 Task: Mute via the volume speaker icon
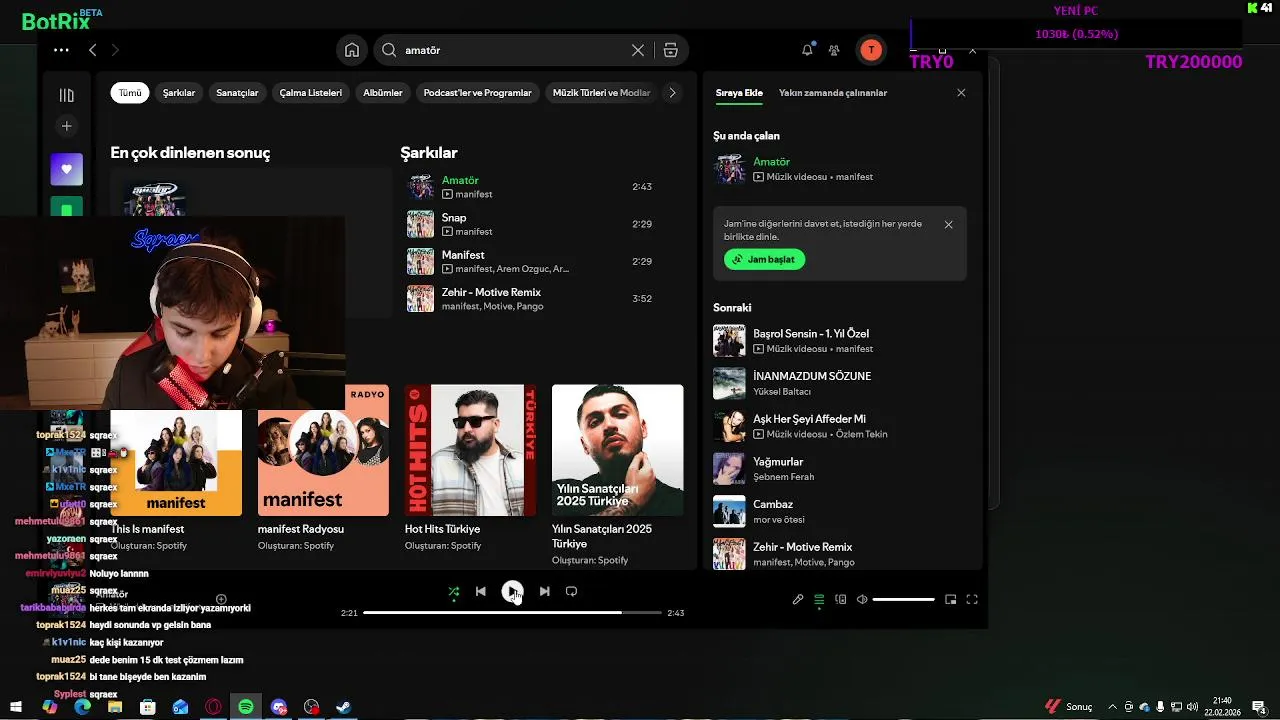[862, 600]
